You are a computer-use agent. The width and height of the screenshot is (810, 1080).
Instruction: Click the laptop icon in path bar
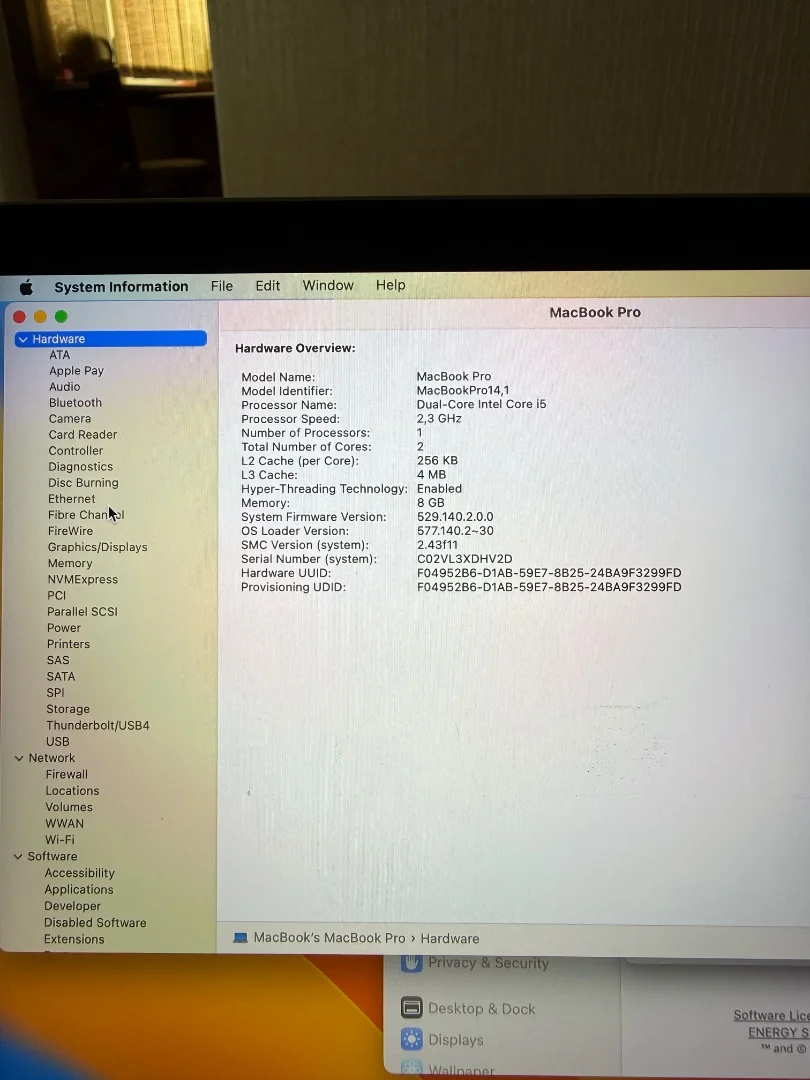click(240, 938)
